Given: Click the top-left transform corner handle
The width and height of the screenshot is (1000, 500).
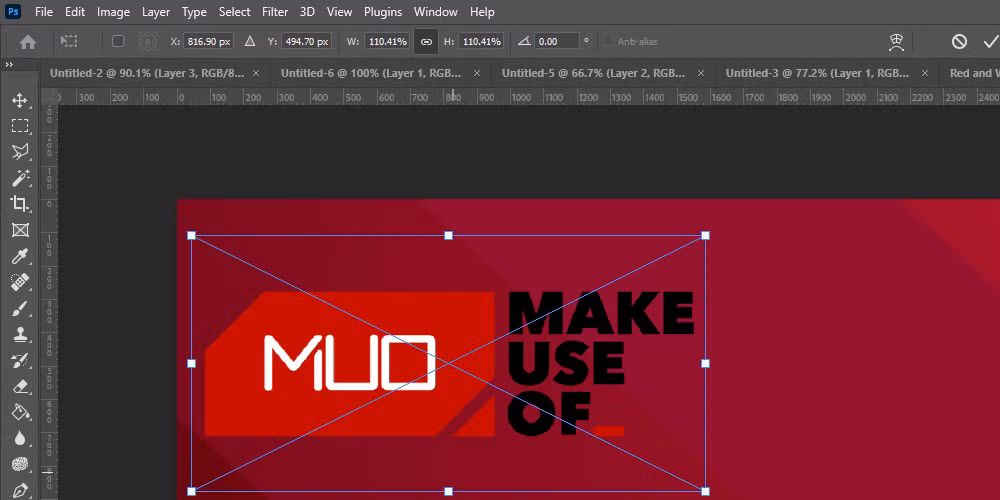Looking at the screenshot, I should (x=191, y=235).
